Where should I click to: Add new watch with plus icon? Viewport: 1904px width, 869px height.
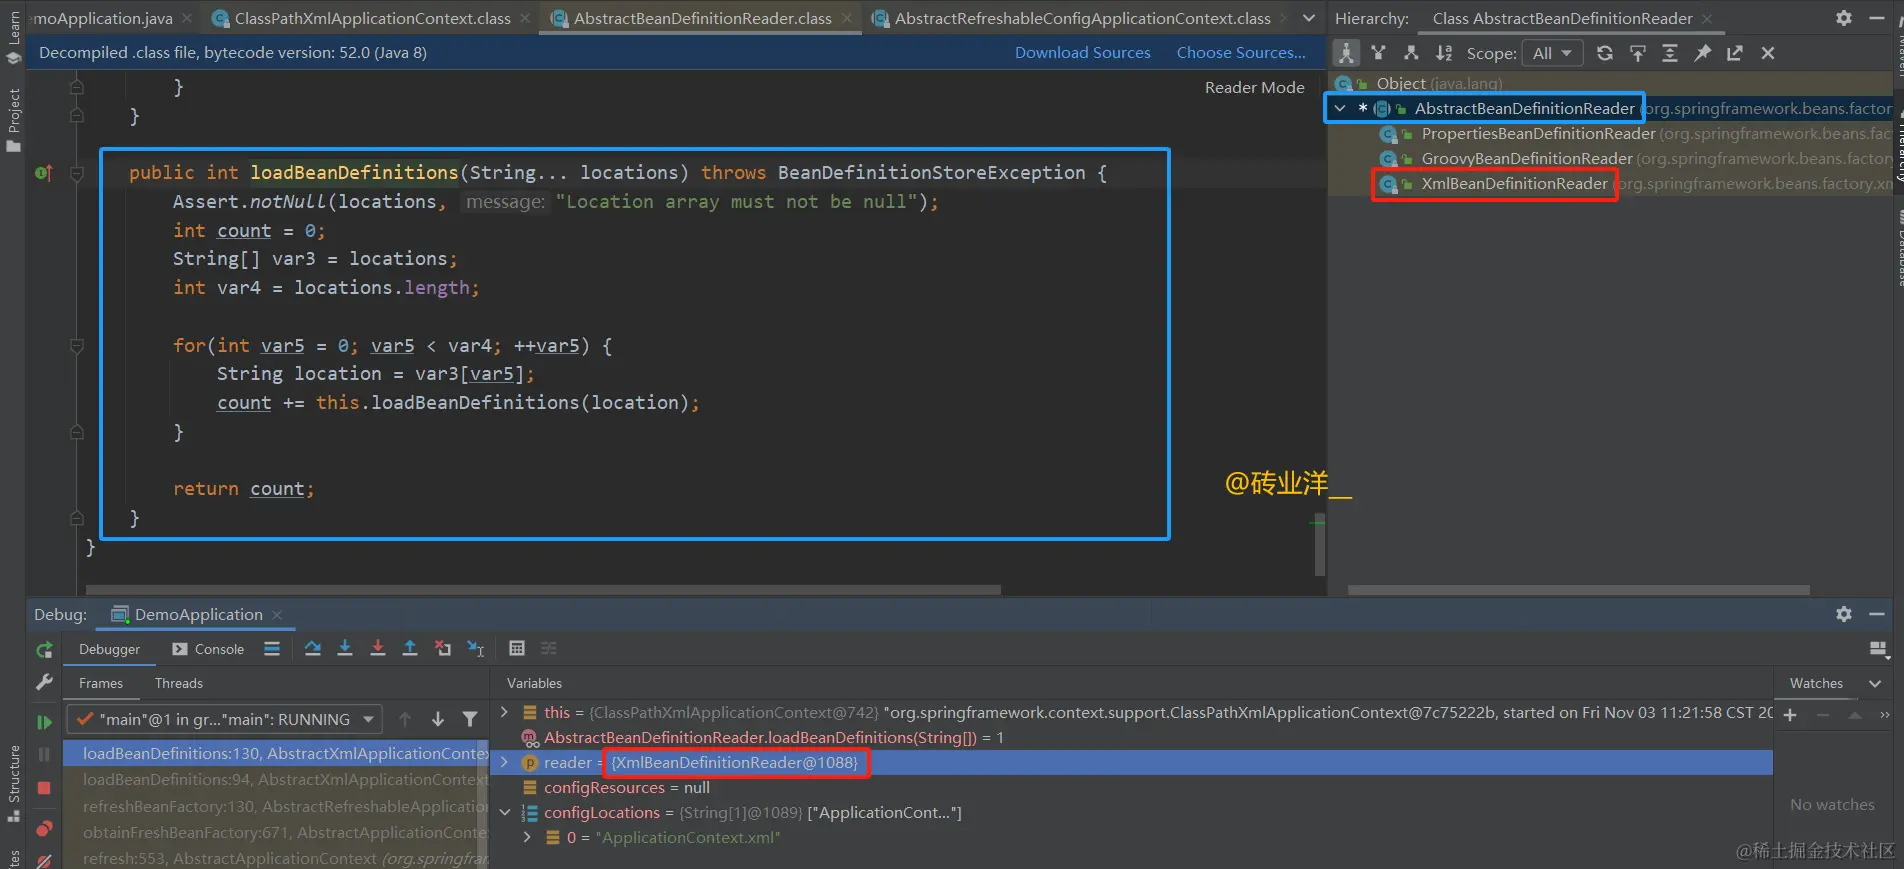(x=1790, y=715)
